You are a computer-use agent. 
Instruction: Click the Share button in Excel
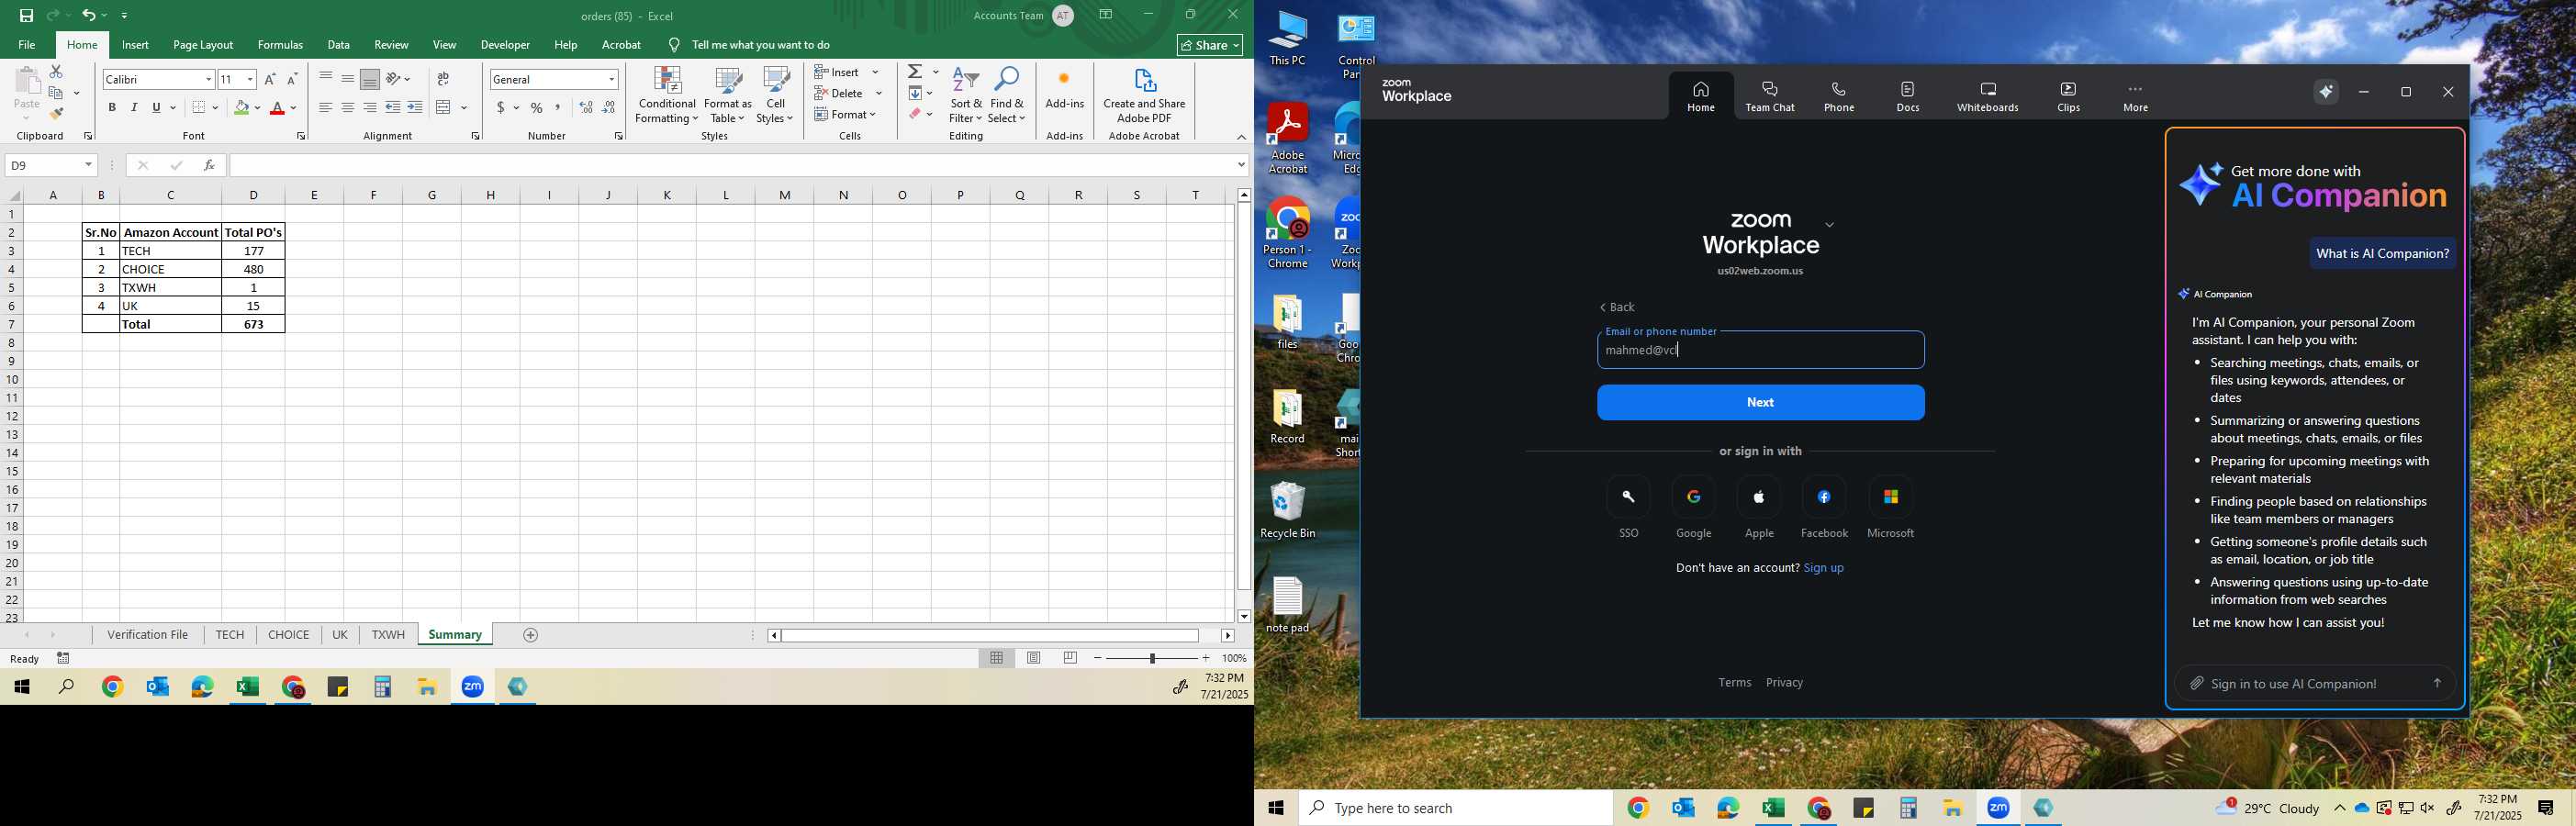tap(1210, 45)
